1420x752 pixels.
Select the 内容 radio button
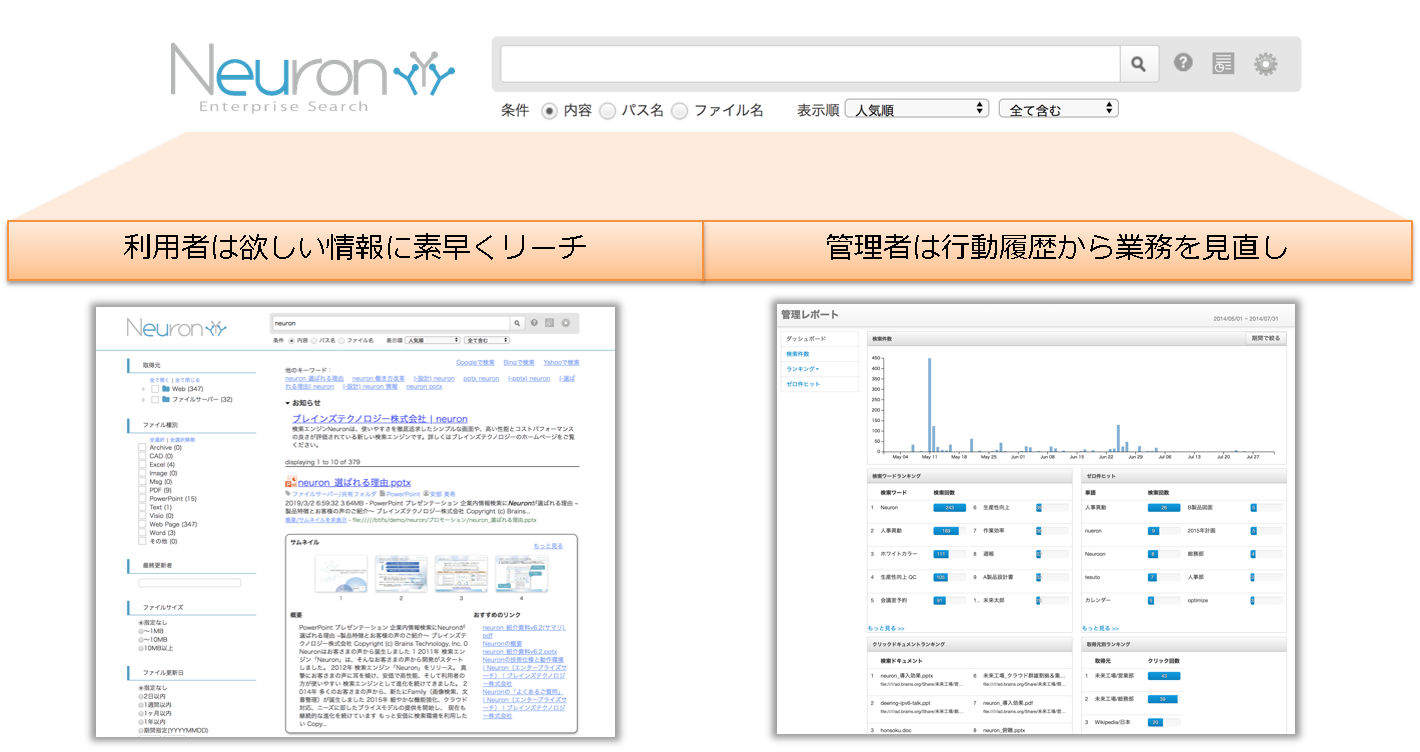549,110
